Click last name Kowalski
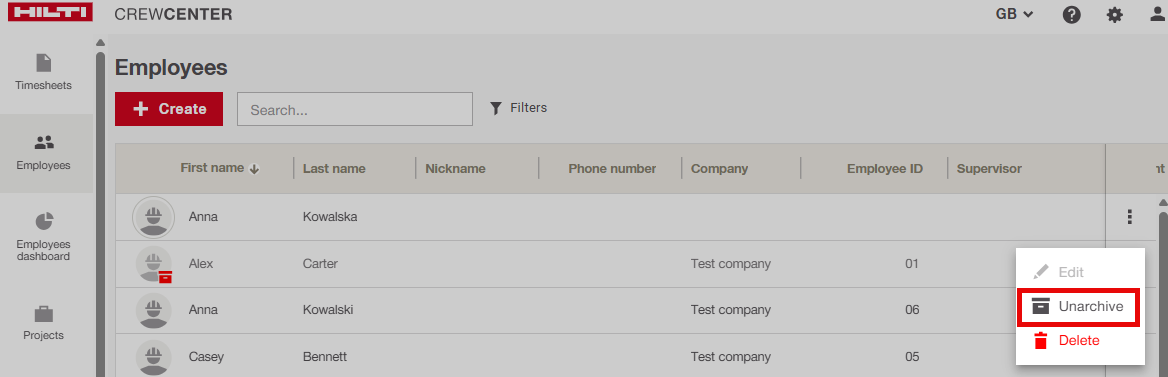This screenshot has width=1168, height=377. pyautogui.click(x=328, y=310)
